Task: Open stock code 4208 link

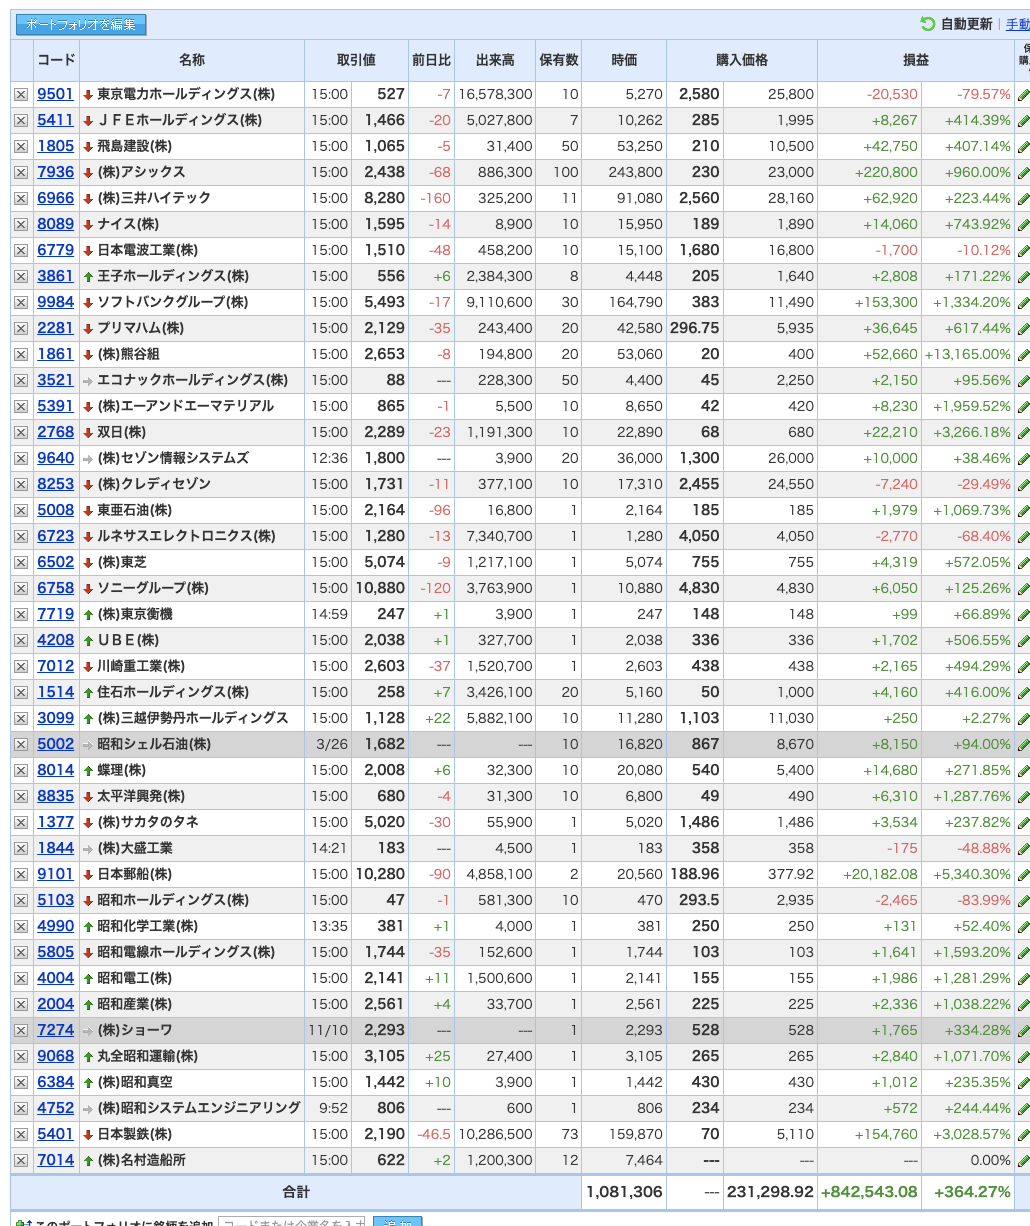Action: pos(56,640)
